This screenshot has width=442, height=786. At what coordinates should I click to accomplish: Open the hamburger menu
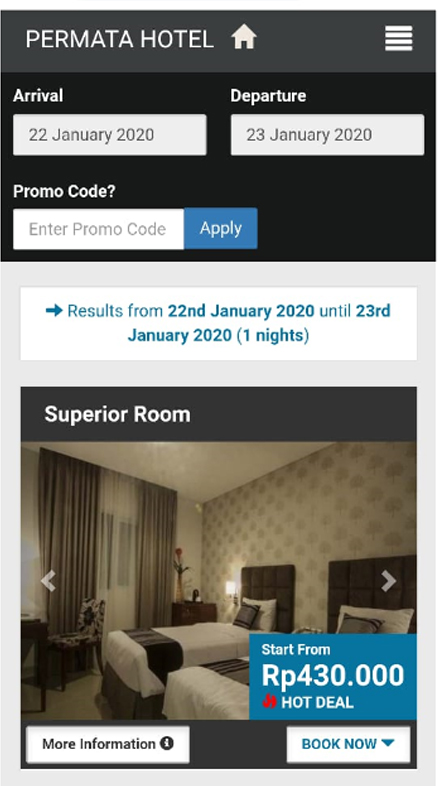[x=399, y=38]
